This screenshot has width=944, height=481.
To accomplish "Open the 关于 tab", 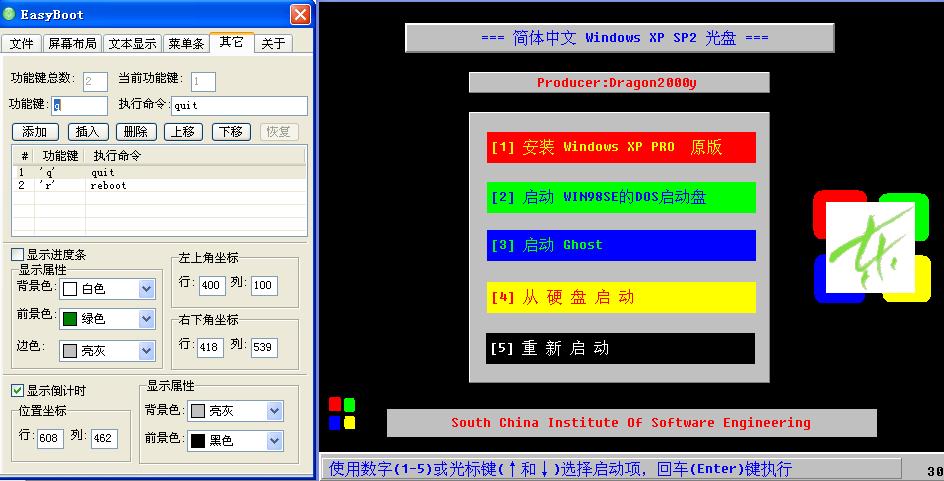I will tap(273, 43).
